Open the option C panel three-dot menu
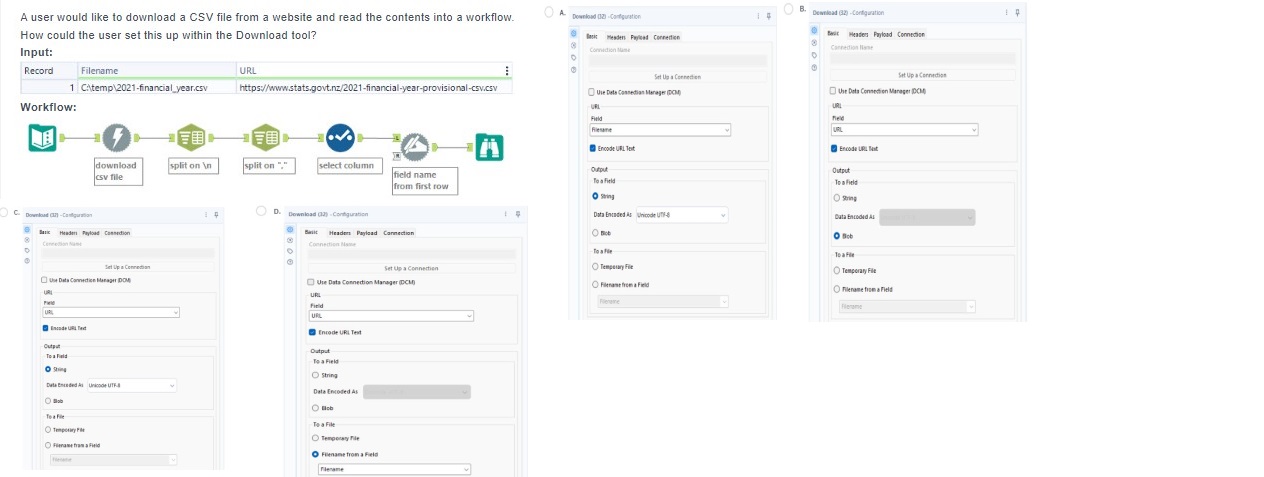Viewport: 1264px width, 477px height. tap(206, 214)
